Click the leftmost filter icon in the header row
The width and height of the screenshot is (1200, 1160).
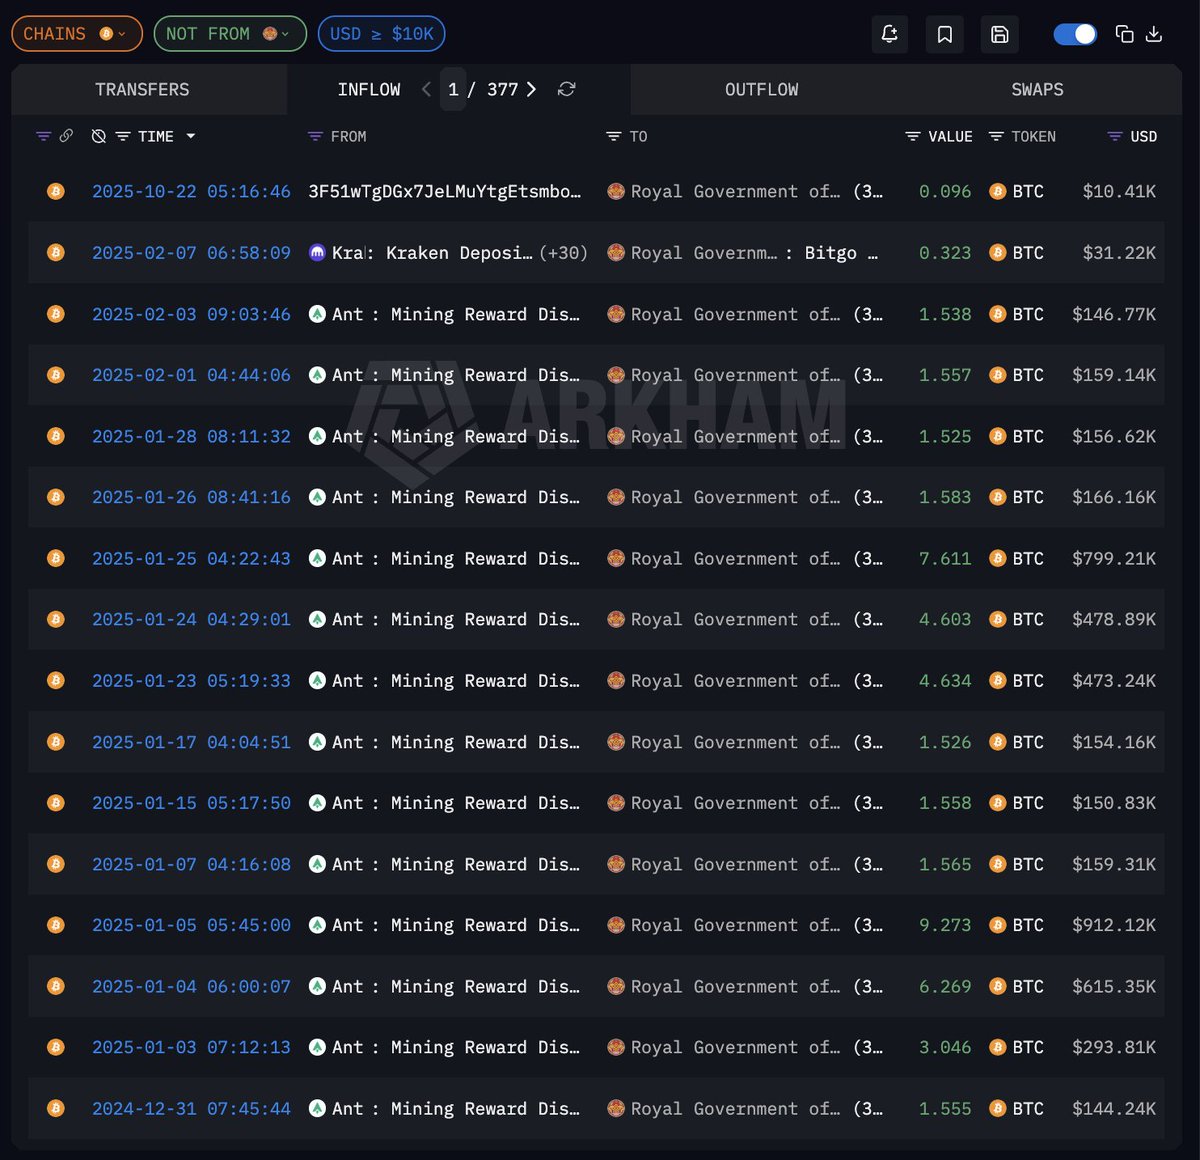[43, 136]
